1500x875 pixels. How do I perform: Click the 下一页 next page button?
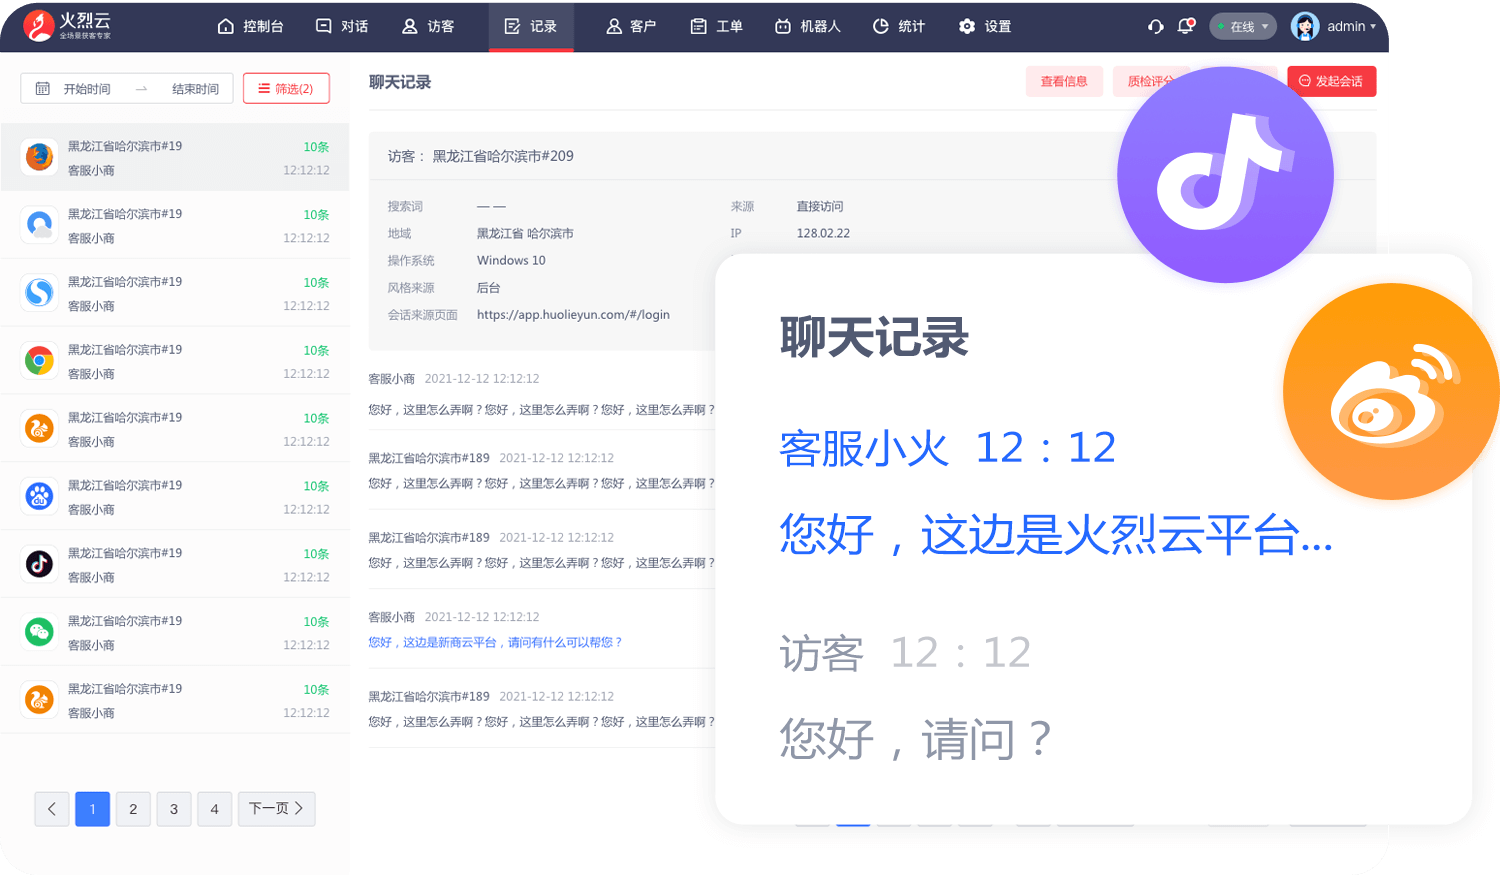click(x=277, y=809)
